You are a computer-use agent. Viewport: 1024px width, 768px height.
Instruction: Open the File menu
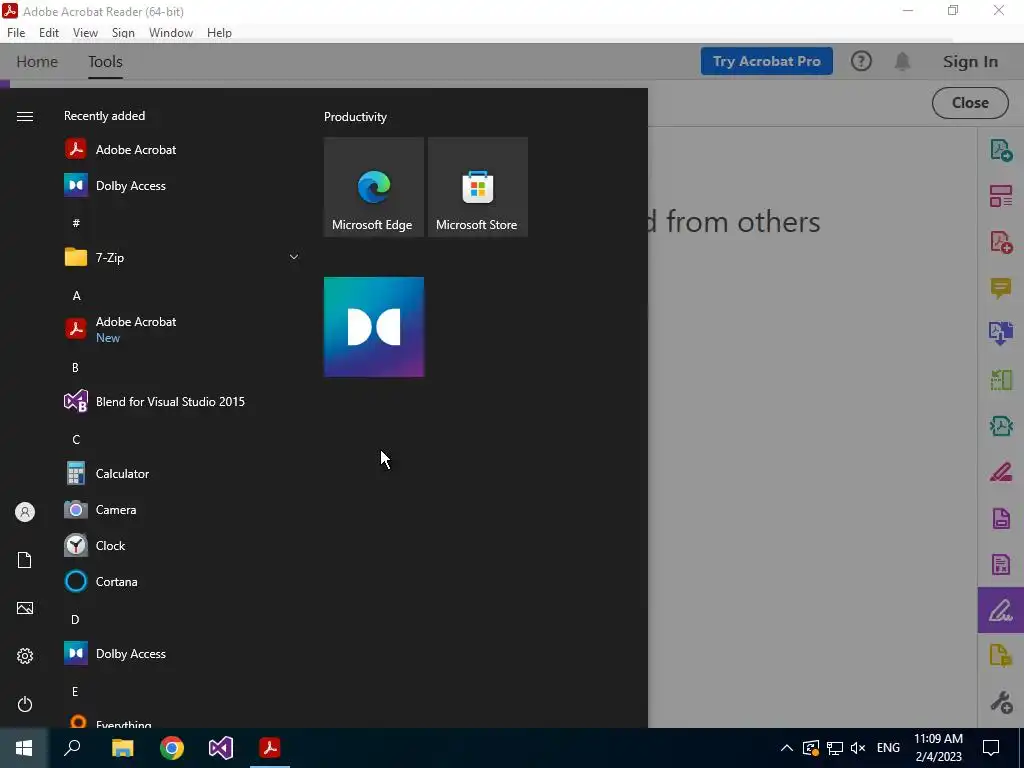16,33
